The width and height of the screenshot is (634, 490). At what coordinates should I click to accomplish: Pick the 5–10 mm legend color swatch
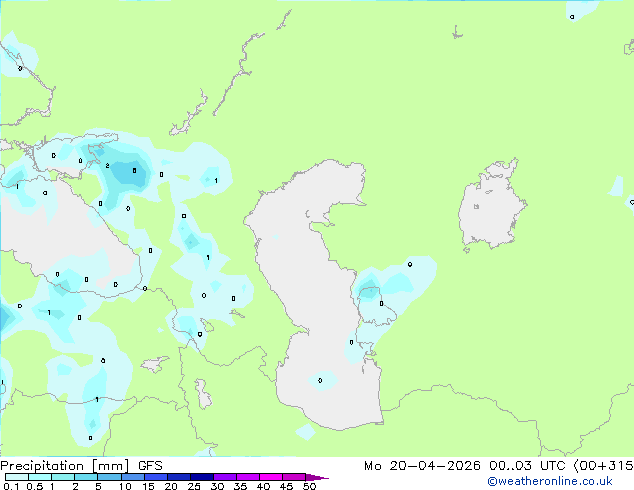click(x=109, y=477)
